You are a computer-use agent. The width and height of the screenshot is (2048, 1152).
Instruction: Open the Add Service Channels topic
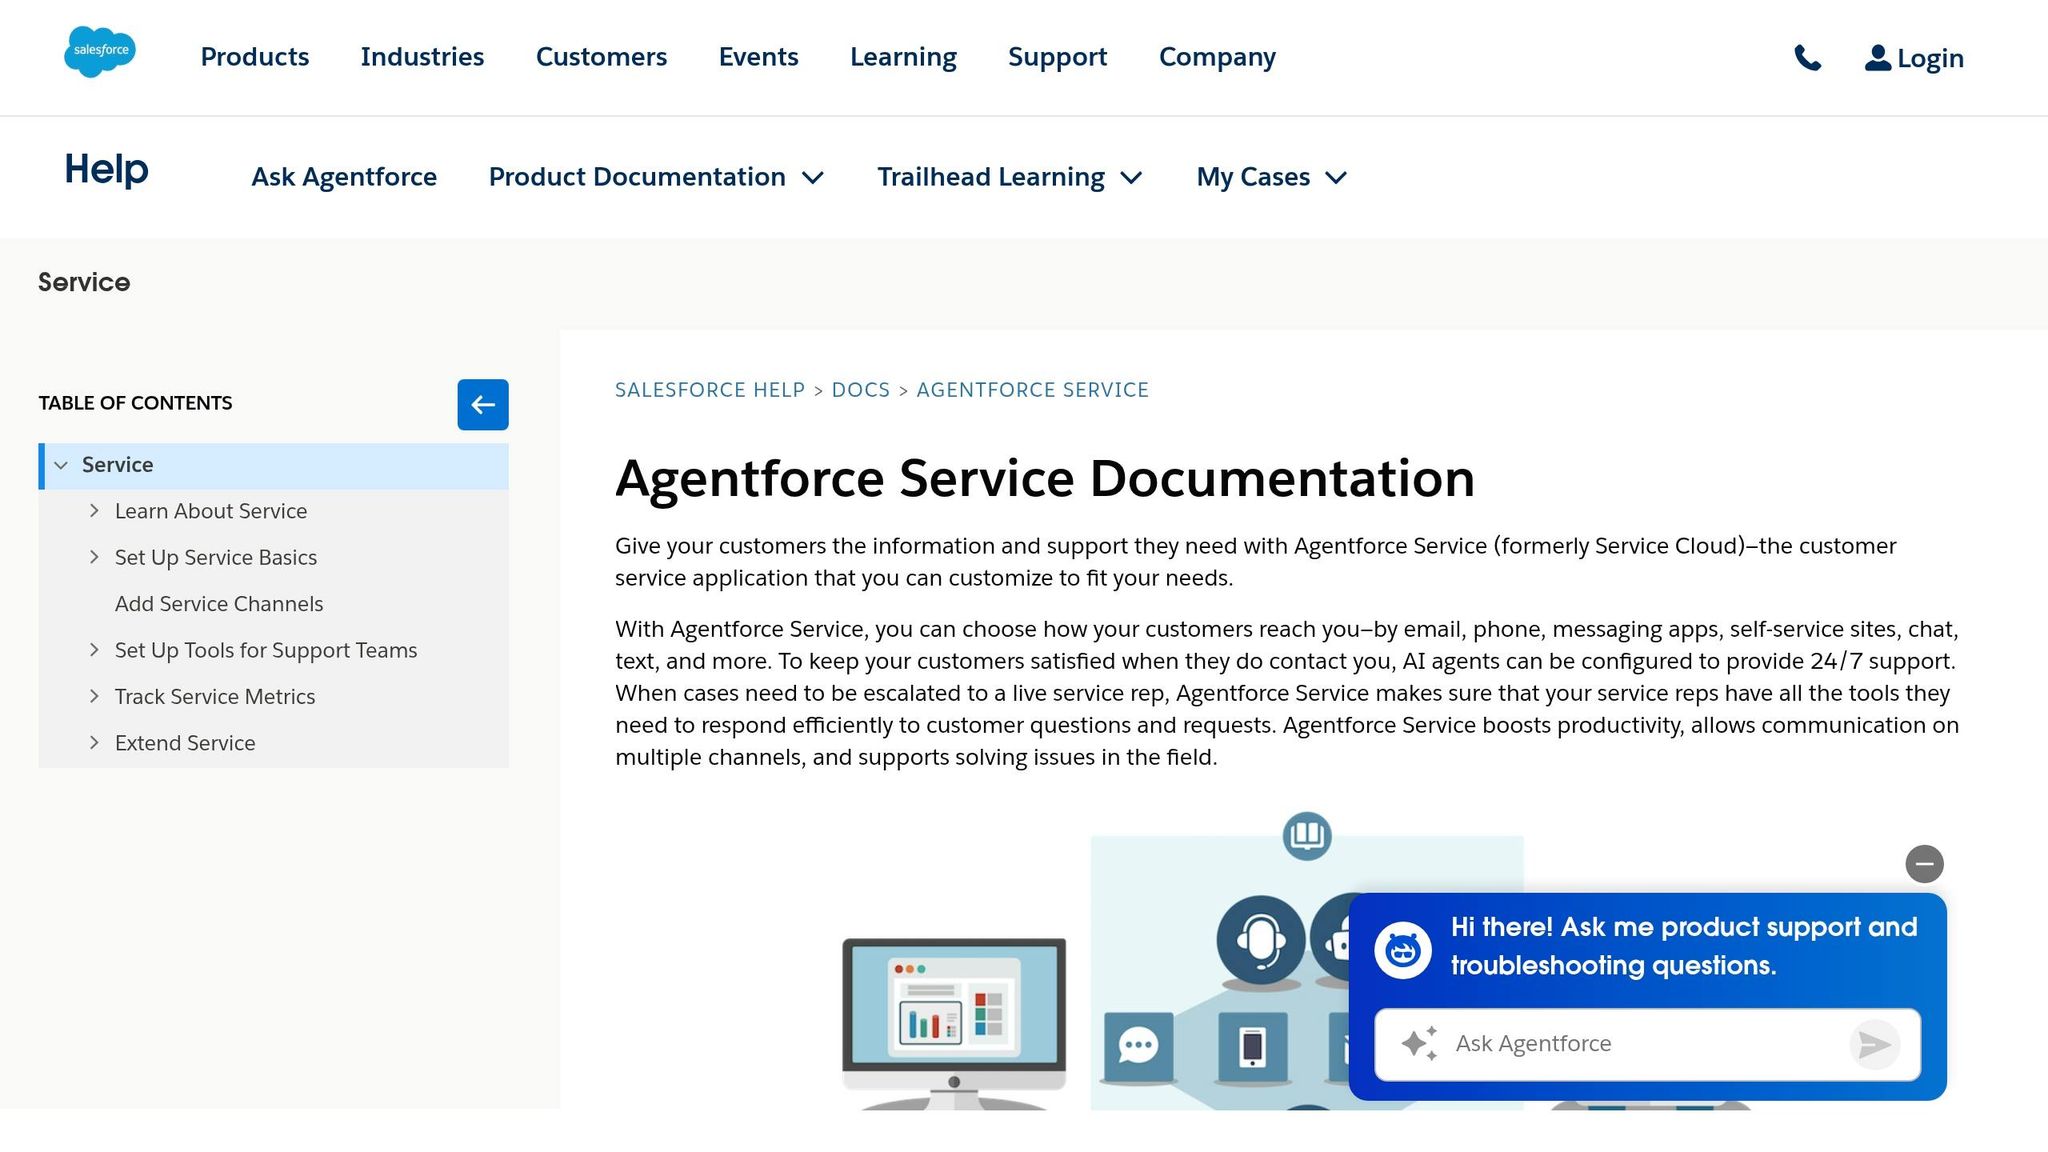tap(219, 604)
